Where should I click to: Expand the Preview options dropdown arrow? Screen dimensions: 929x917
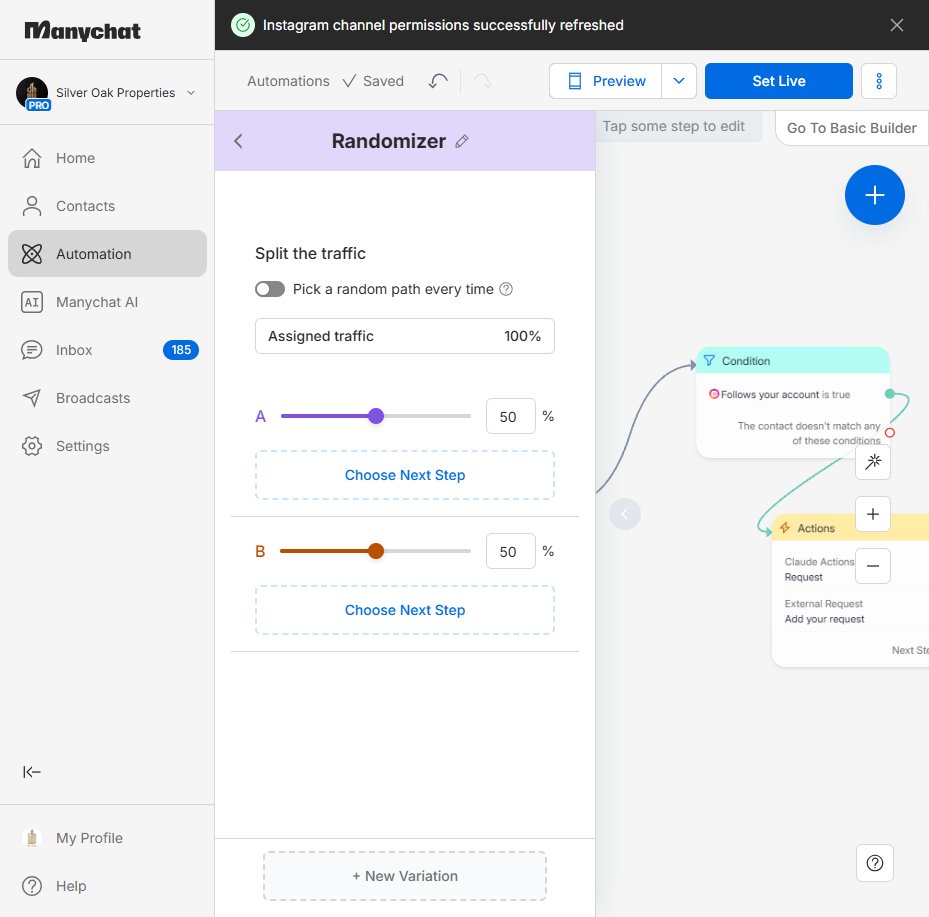[679, 81]
